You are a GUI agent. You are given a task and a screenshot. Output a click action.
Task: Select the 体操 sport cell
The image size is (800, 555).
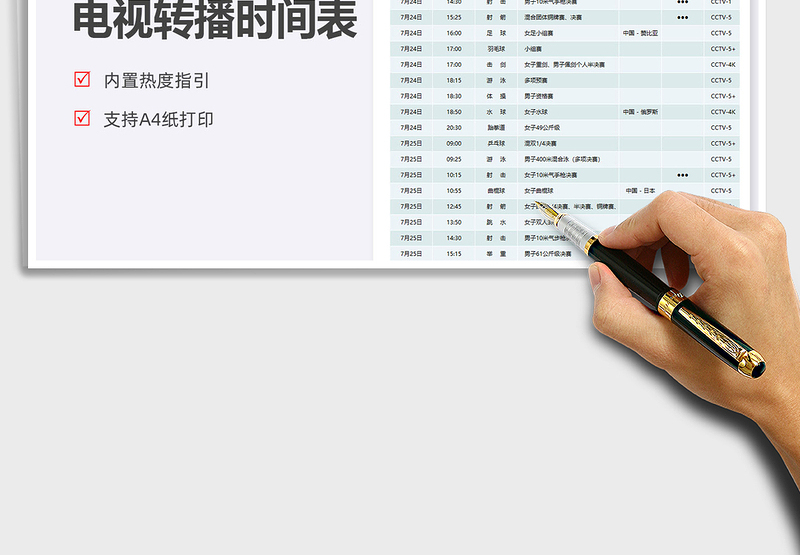[x=496, y=96]
